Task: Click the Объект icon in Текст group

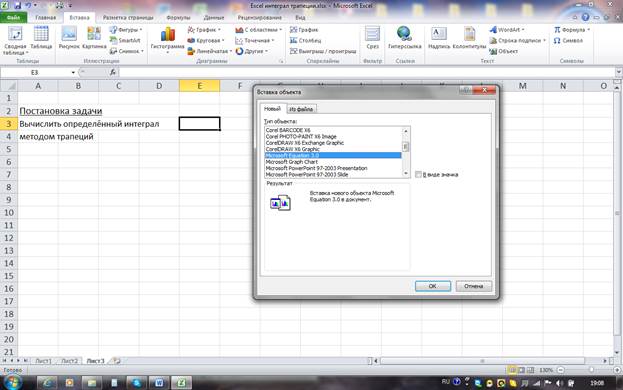Action: [503, 51]
